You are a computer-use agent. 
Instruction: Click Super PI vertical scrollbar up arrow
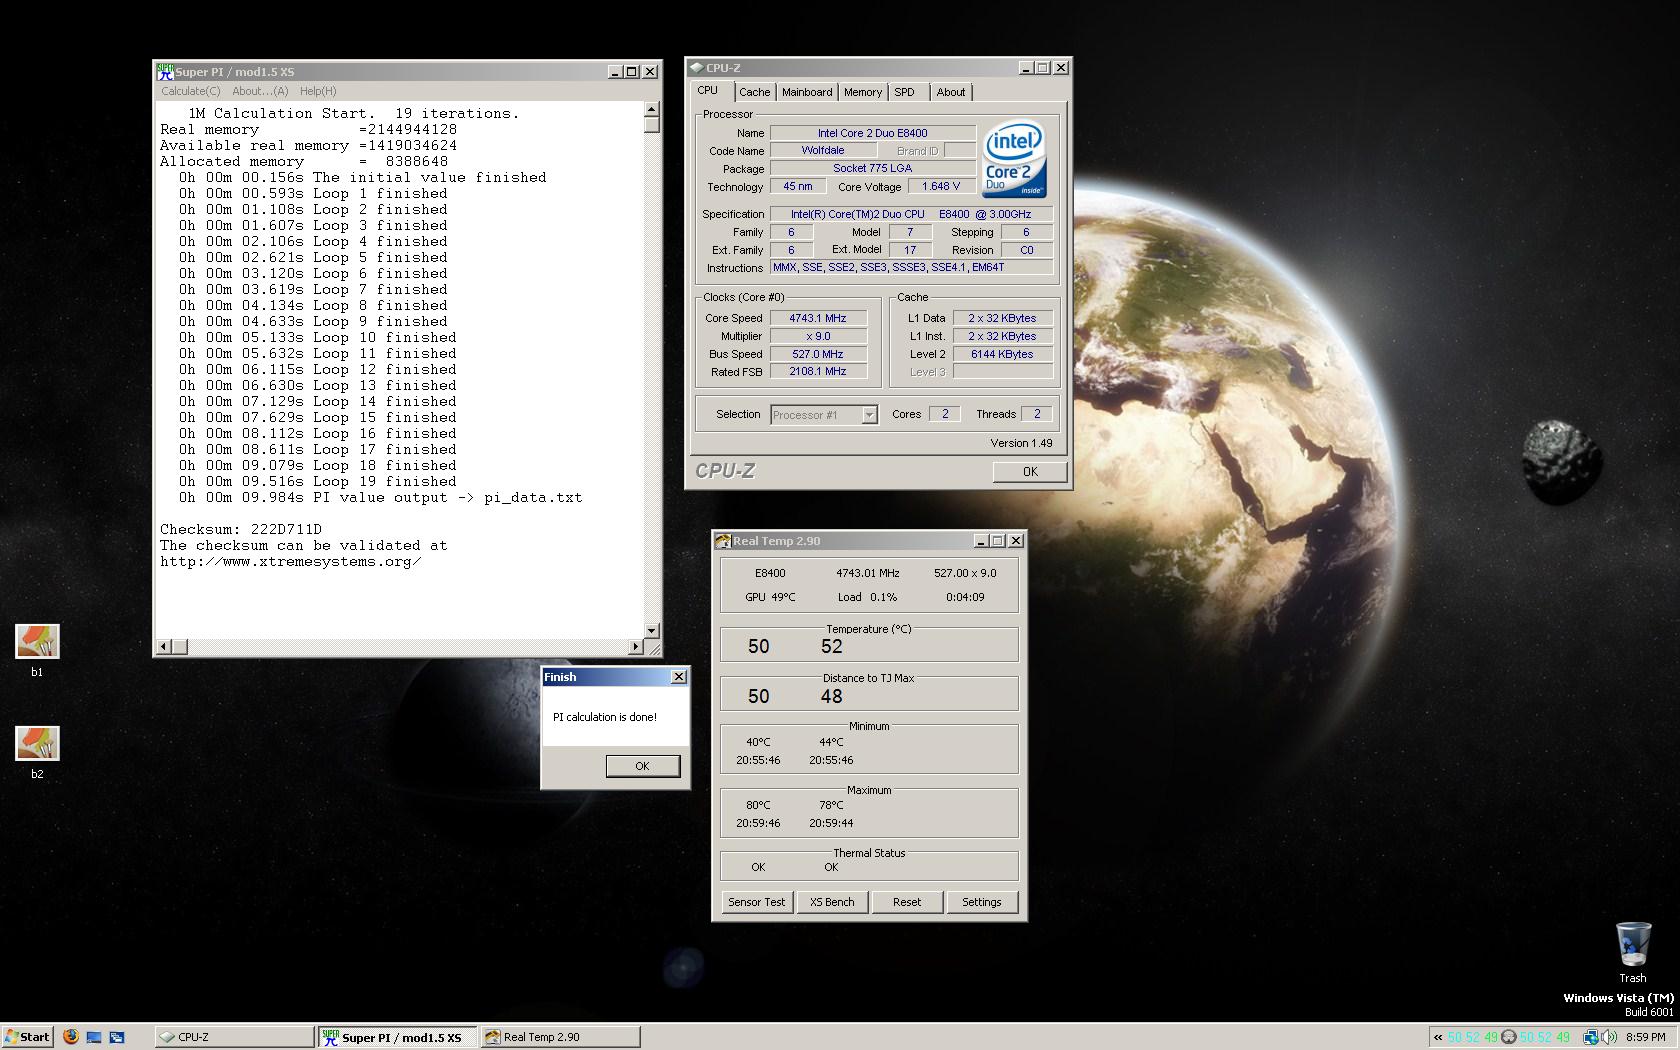(652, 108)
